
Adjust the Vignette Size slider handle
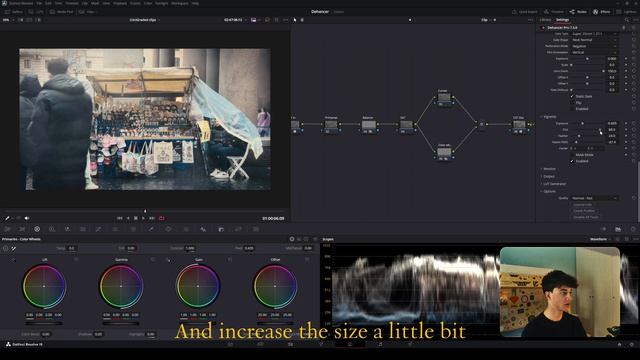point(600,129)
